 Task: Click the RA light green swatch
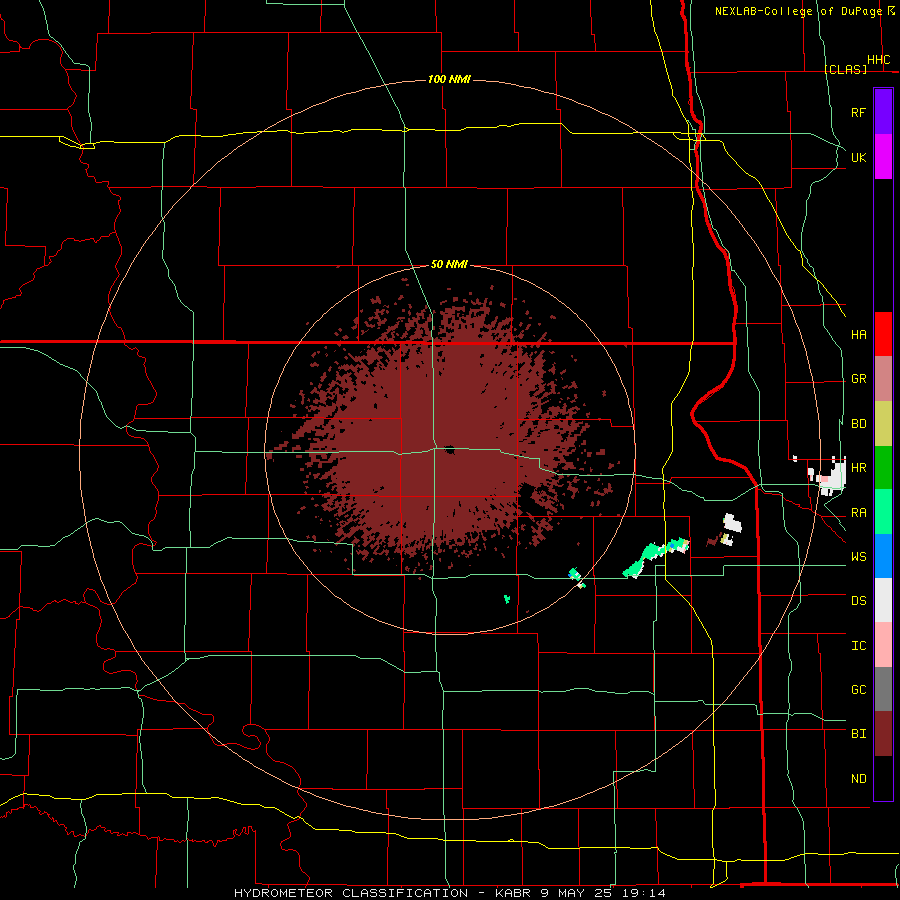point(883,512)
